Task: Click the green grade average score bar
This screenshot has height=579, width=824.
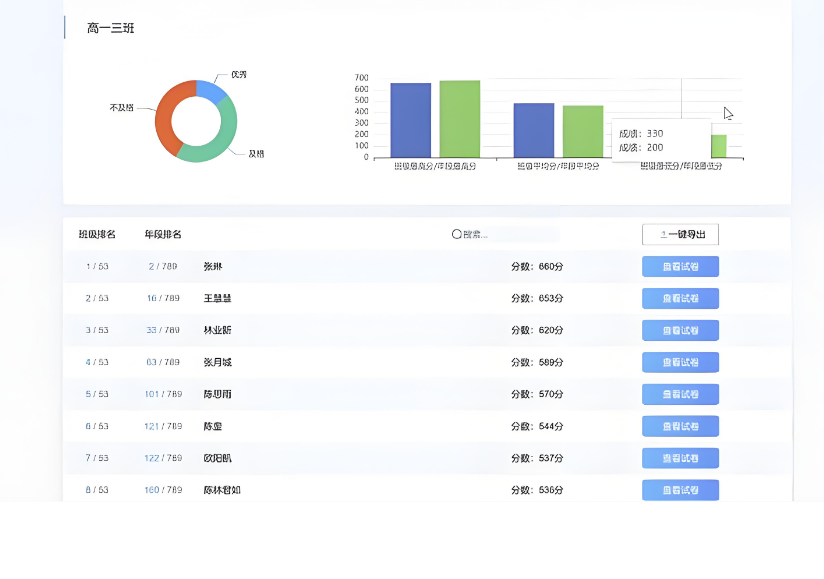Action: (583, 131)
